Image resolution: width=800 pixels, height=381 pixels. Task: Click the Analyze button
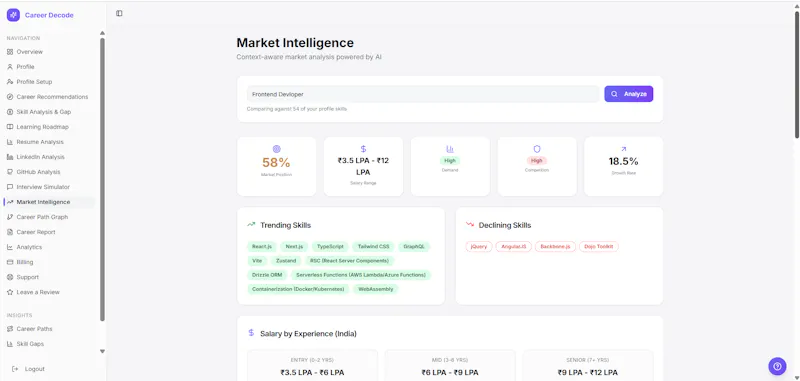click(629, 94)
